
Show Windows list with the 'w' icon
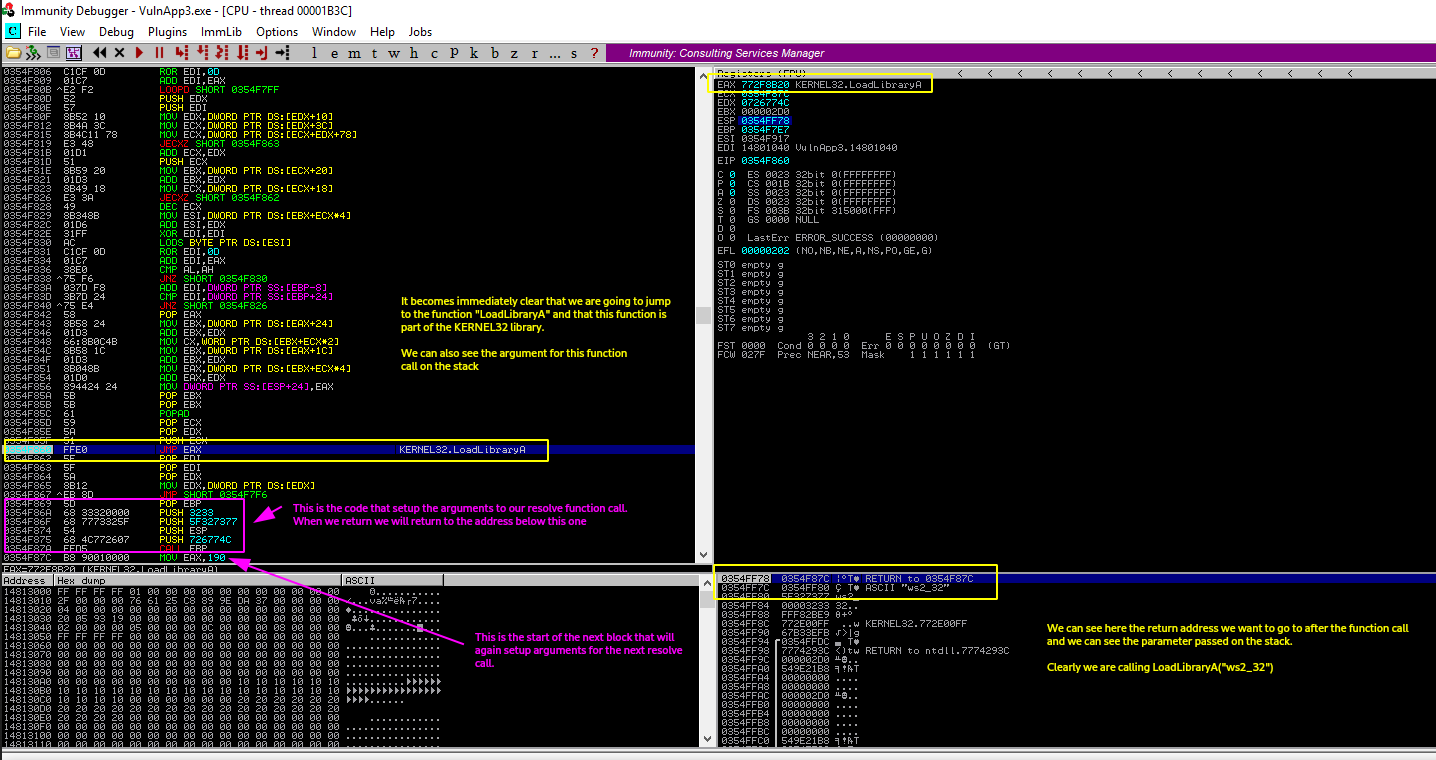click(x=394, y=53)
